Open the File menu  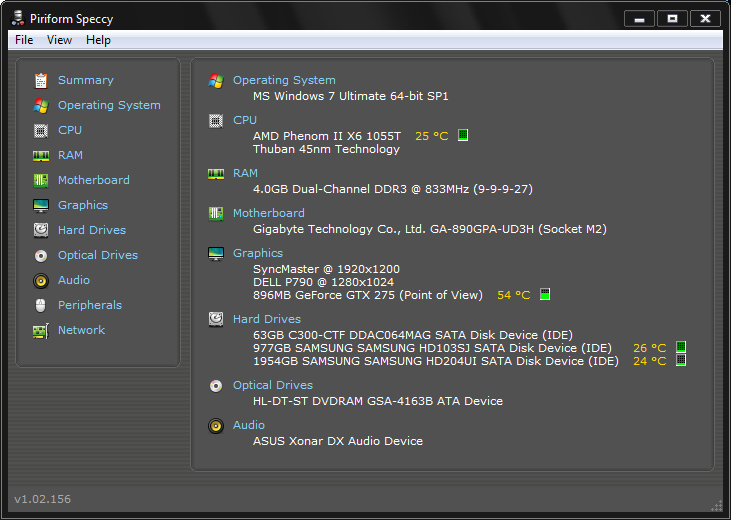(24, 40)
